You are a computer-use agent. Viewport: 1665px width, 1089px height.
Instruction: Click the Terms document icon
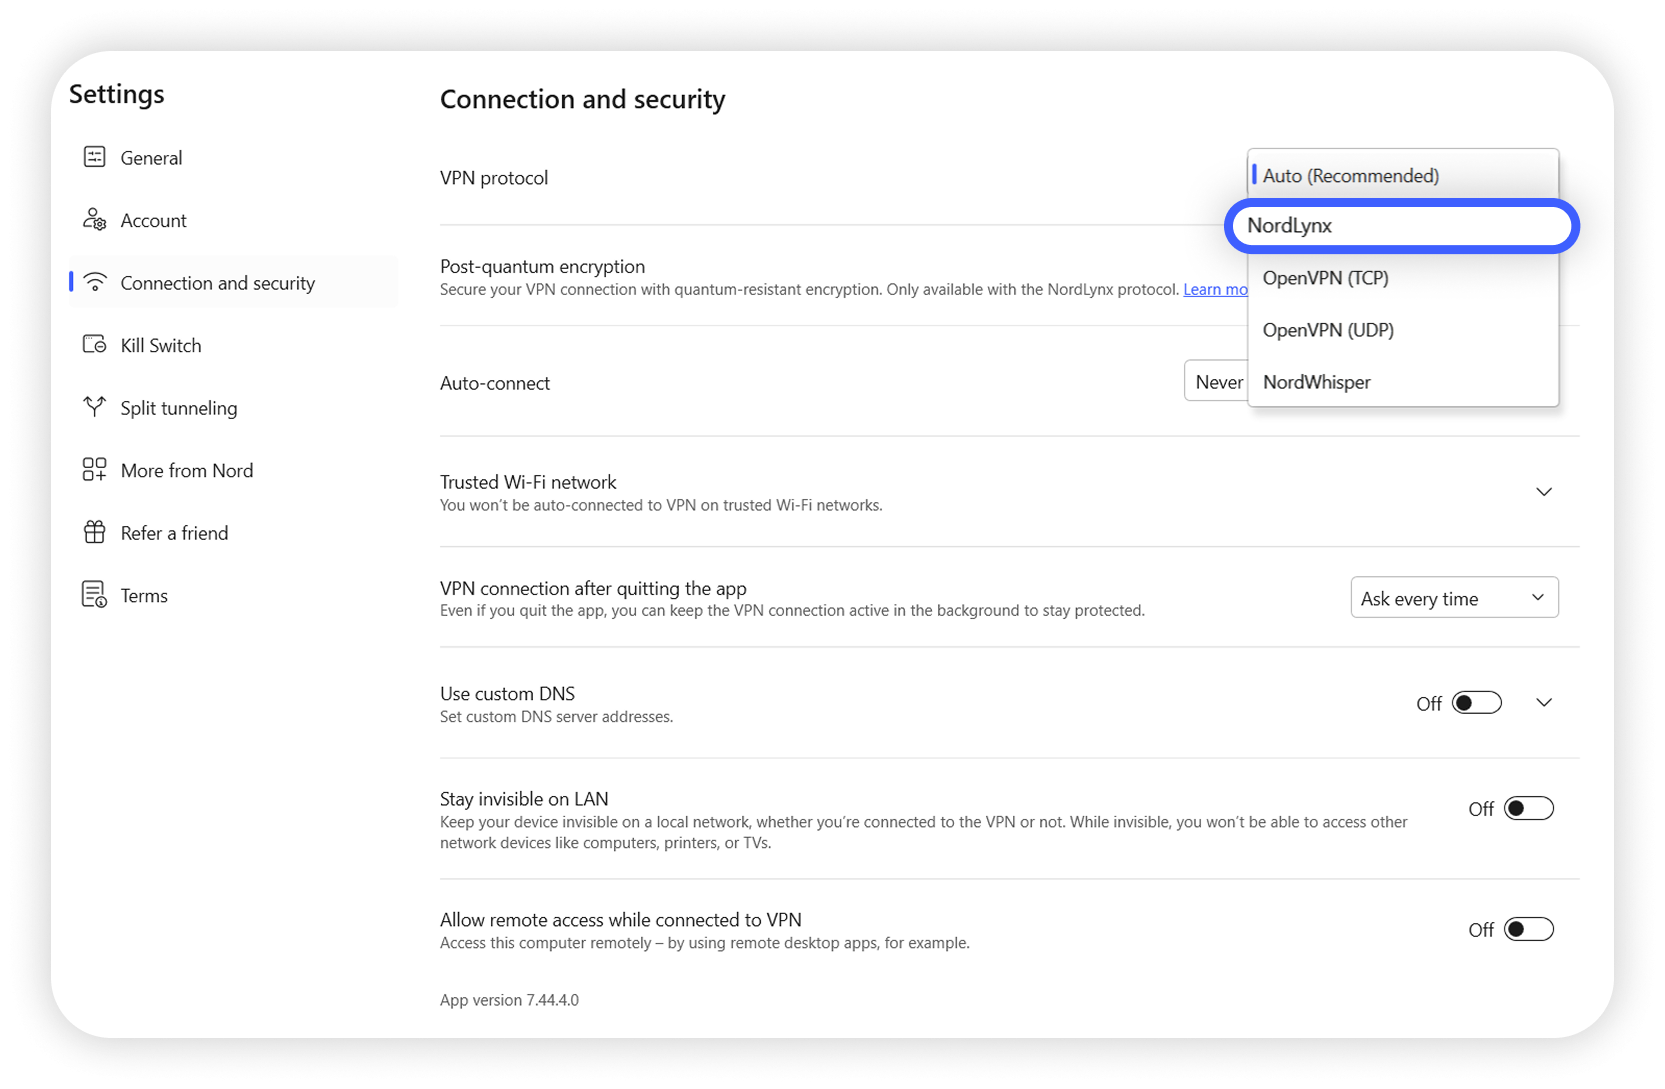click(x=94, y=595)
